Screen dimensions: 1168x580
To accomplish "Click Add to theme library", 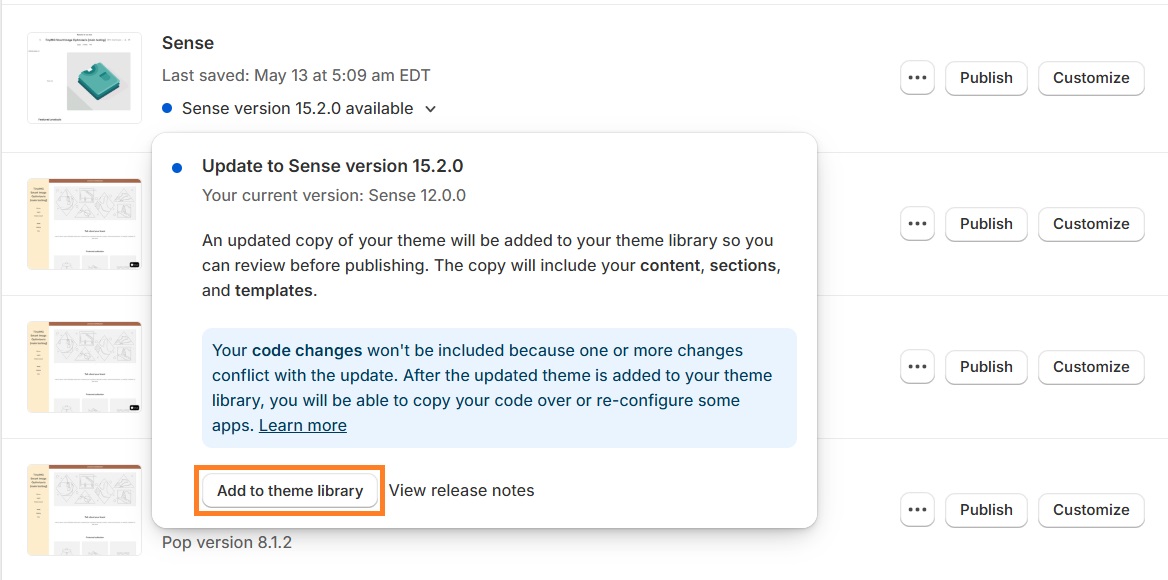I will (289, 490).
